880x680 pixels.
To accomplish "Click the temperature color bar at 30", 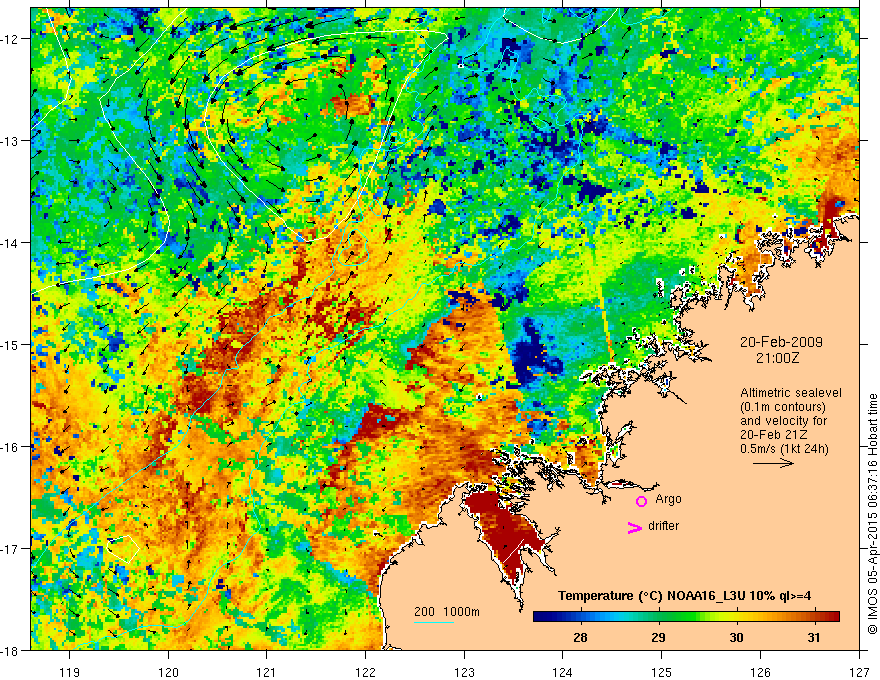I will [736, 617].
